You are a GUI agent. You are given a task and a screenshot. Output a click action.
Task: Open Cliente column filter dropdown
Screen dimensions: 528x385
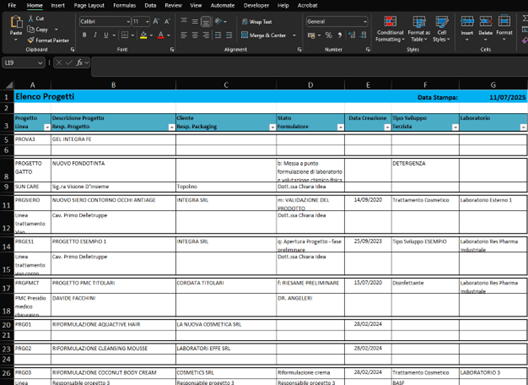point(273,127)
